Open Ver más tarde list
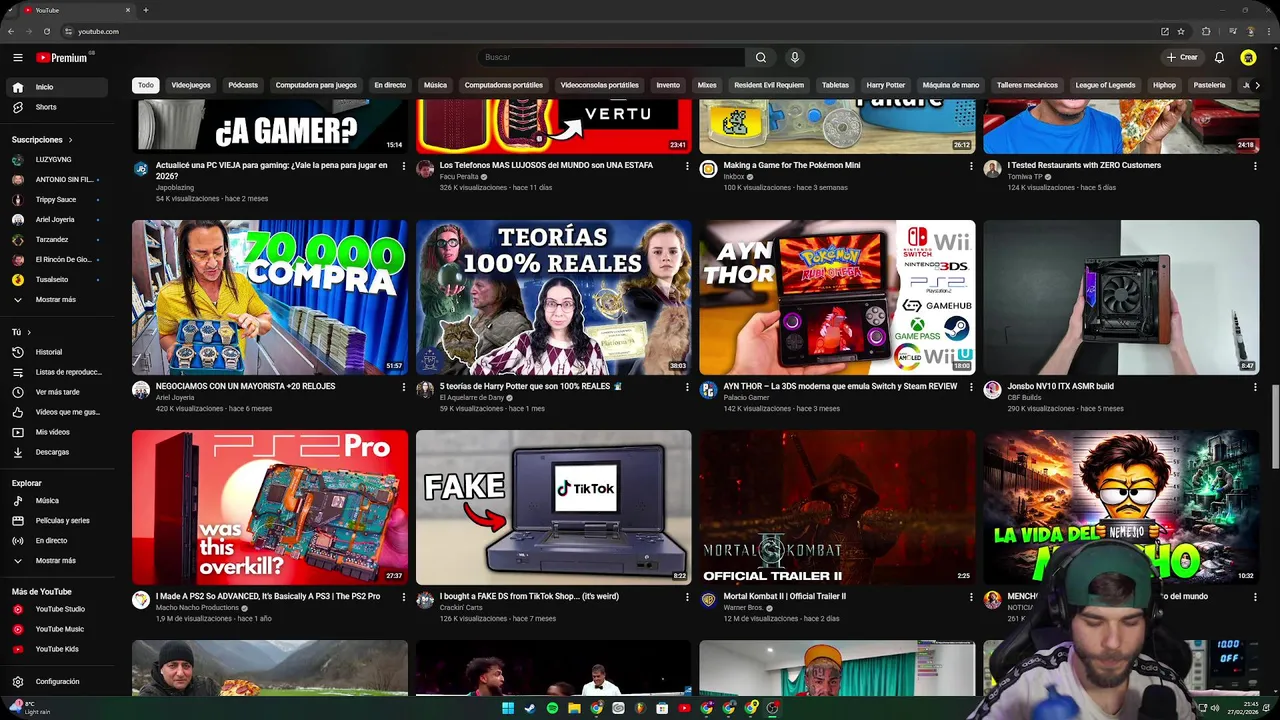The image size is (1280, 720). (x=57, y=392)
